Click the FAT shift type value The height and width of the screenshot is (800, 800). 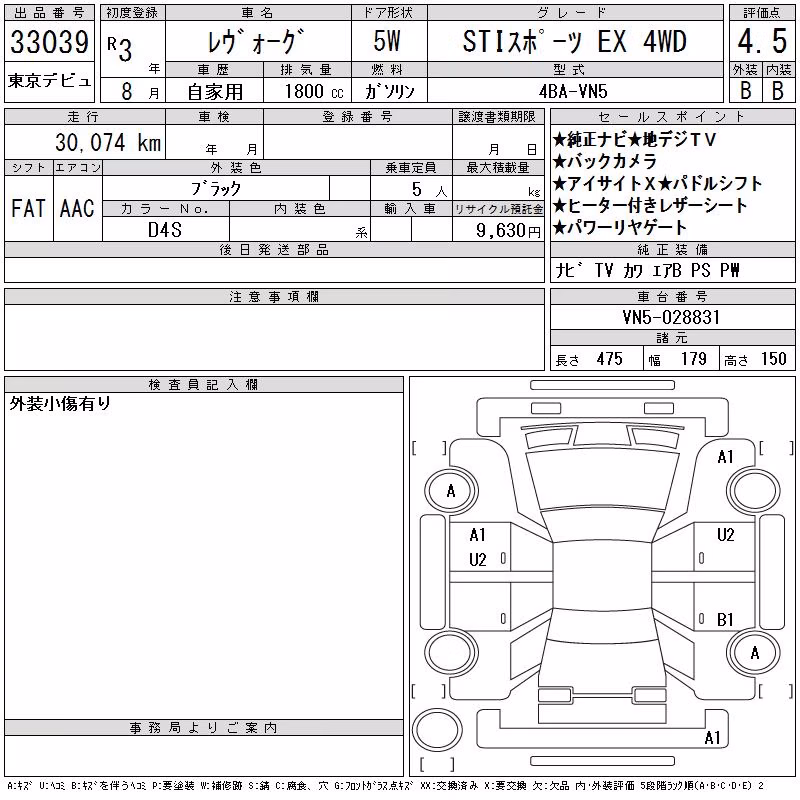(x=28, y=208)
